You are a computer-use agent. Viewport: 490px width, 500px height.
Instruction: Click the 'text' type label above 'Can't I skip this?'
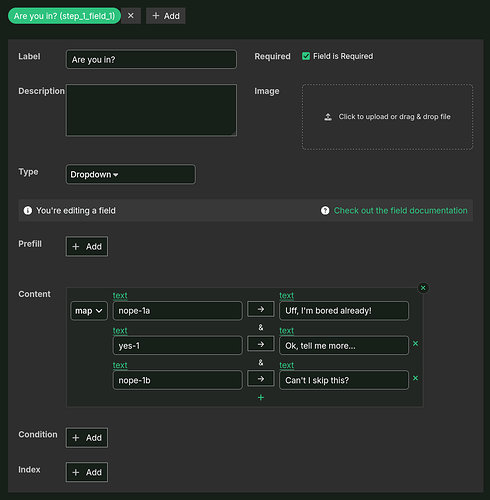287,365
